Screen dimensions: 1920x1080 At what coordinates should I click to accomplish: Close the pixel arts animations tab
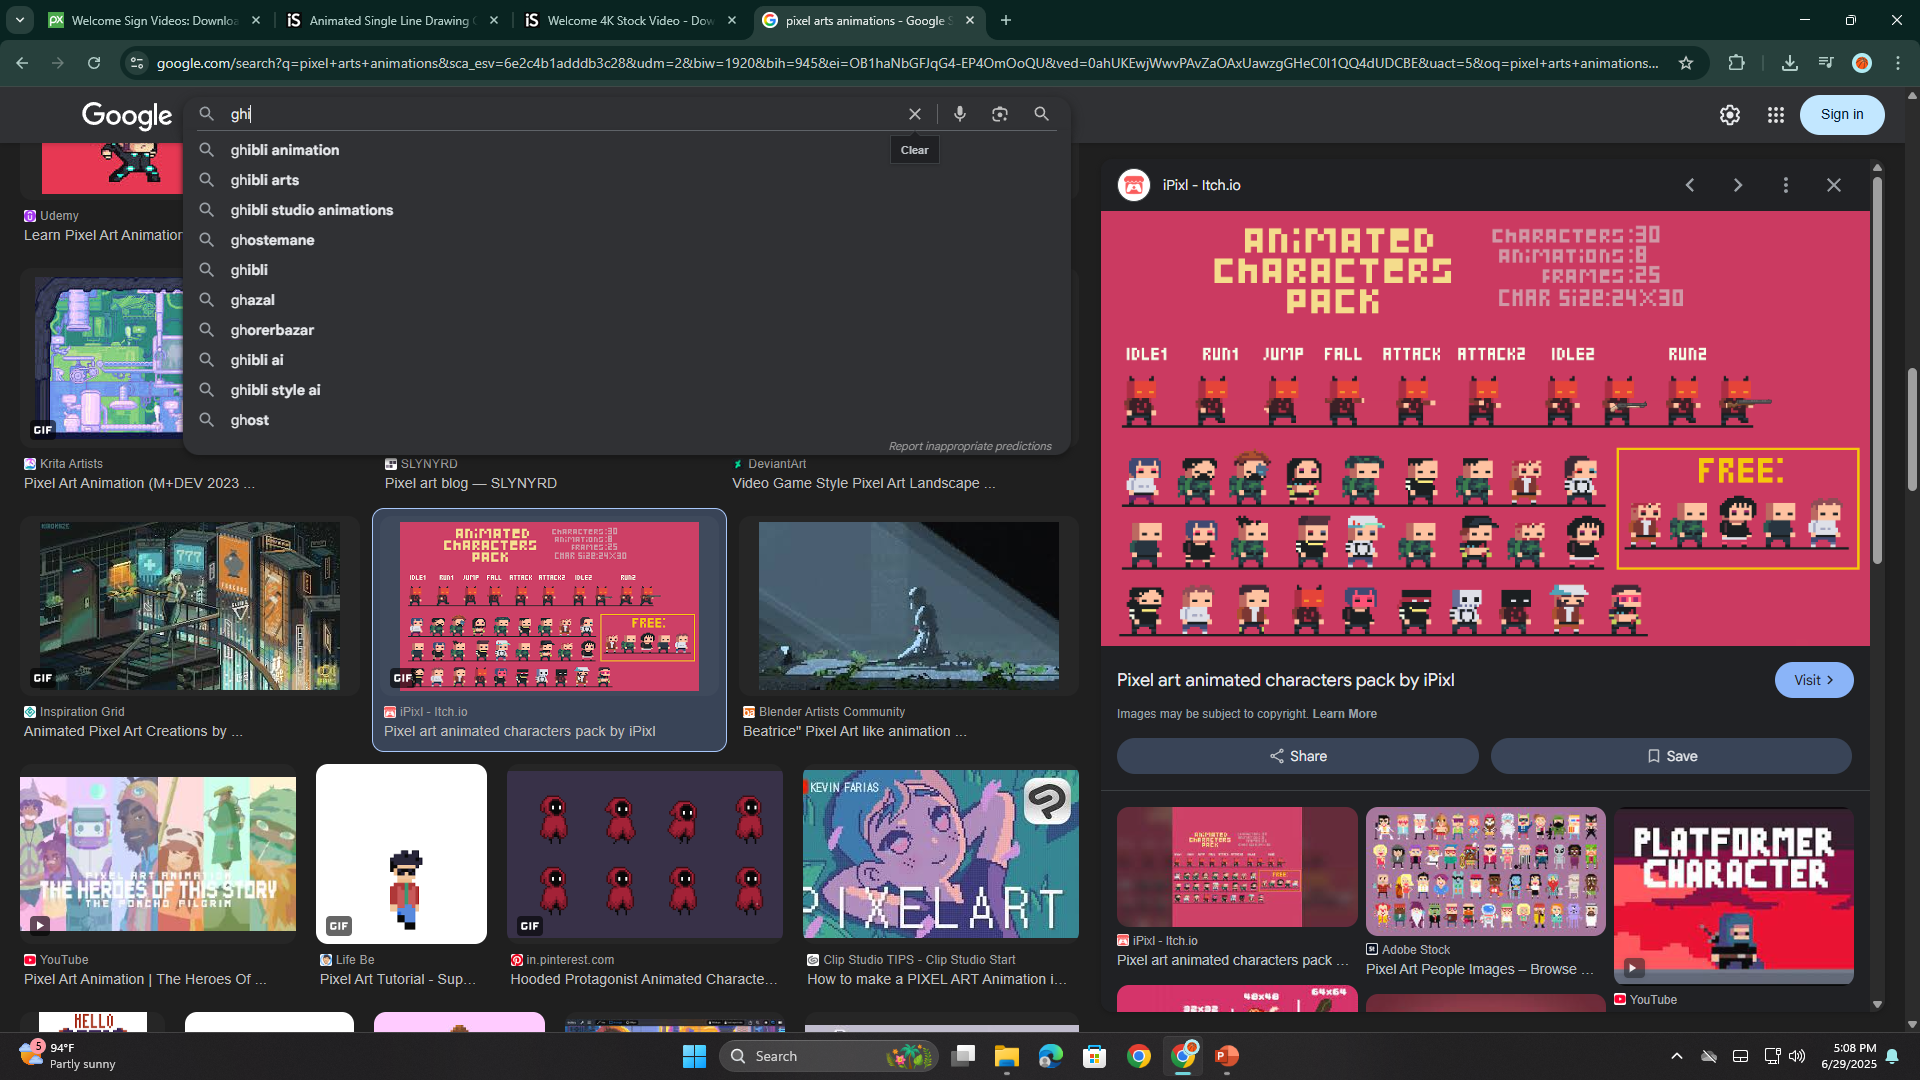pos(970,20)
